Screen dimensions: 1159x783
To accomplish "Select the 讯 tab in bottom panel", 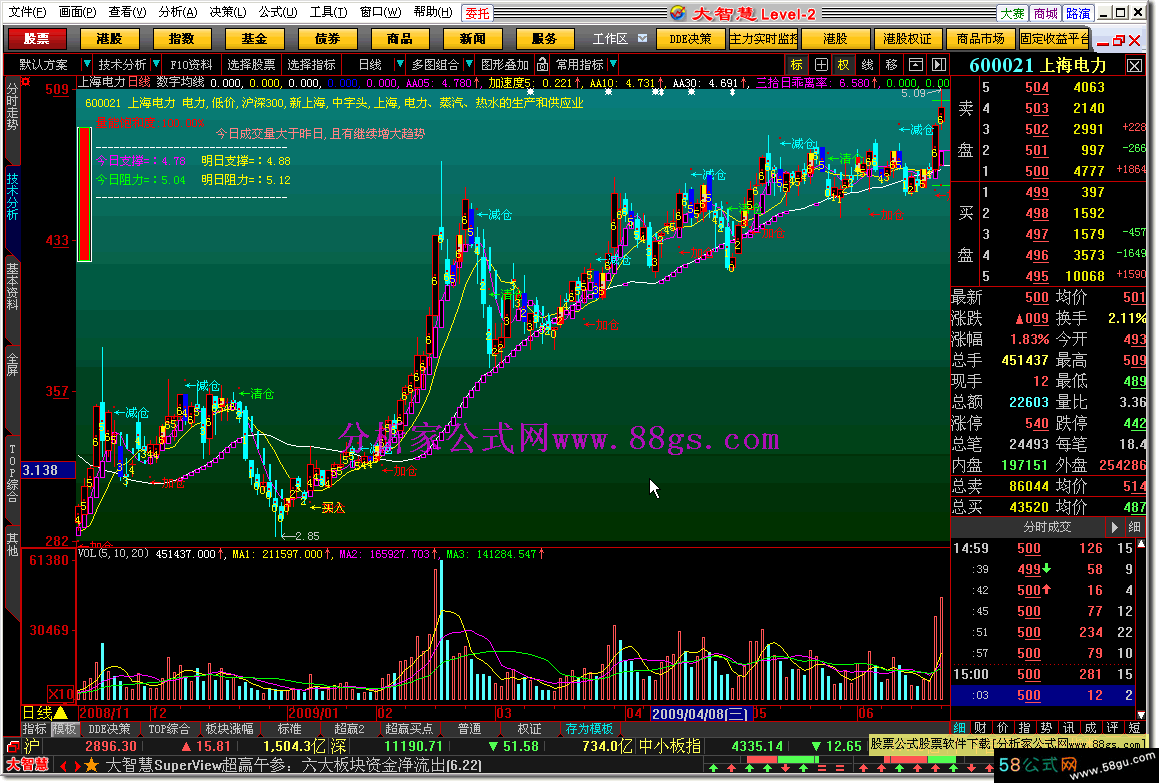I will point(1069,728).
